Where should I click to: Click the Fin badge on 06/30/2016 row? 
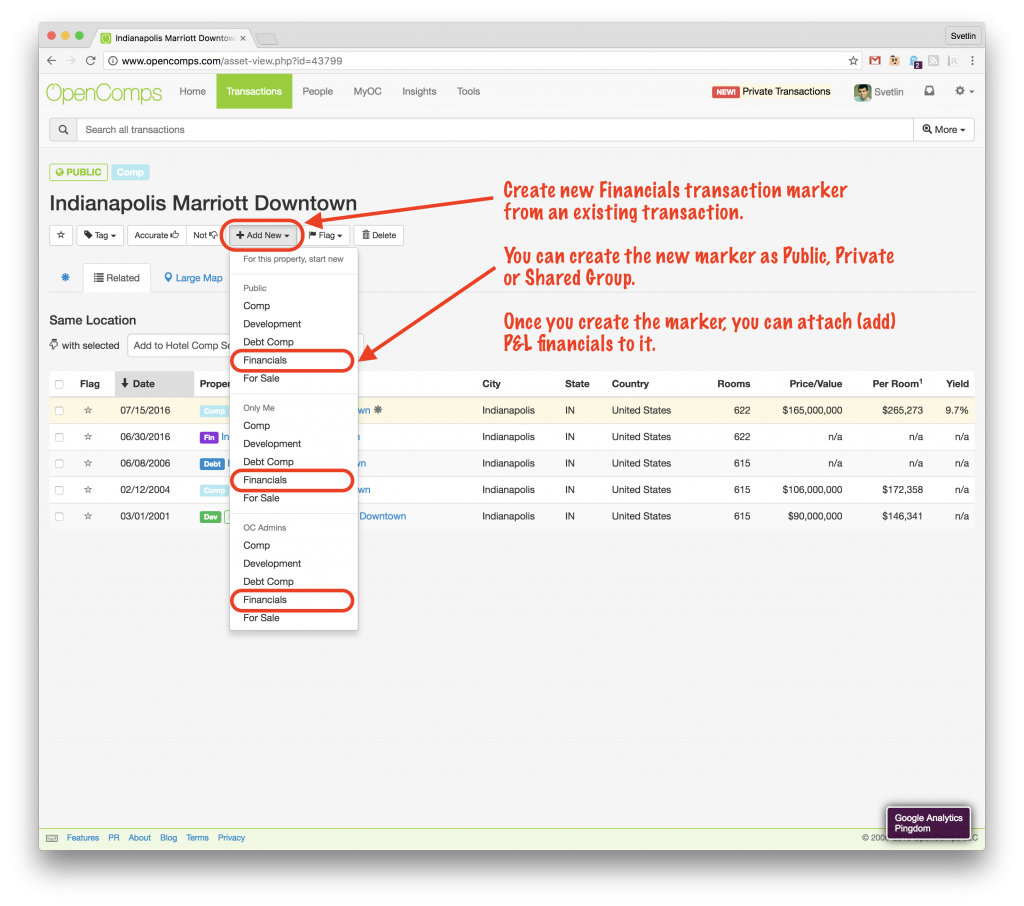pos(209,437)
